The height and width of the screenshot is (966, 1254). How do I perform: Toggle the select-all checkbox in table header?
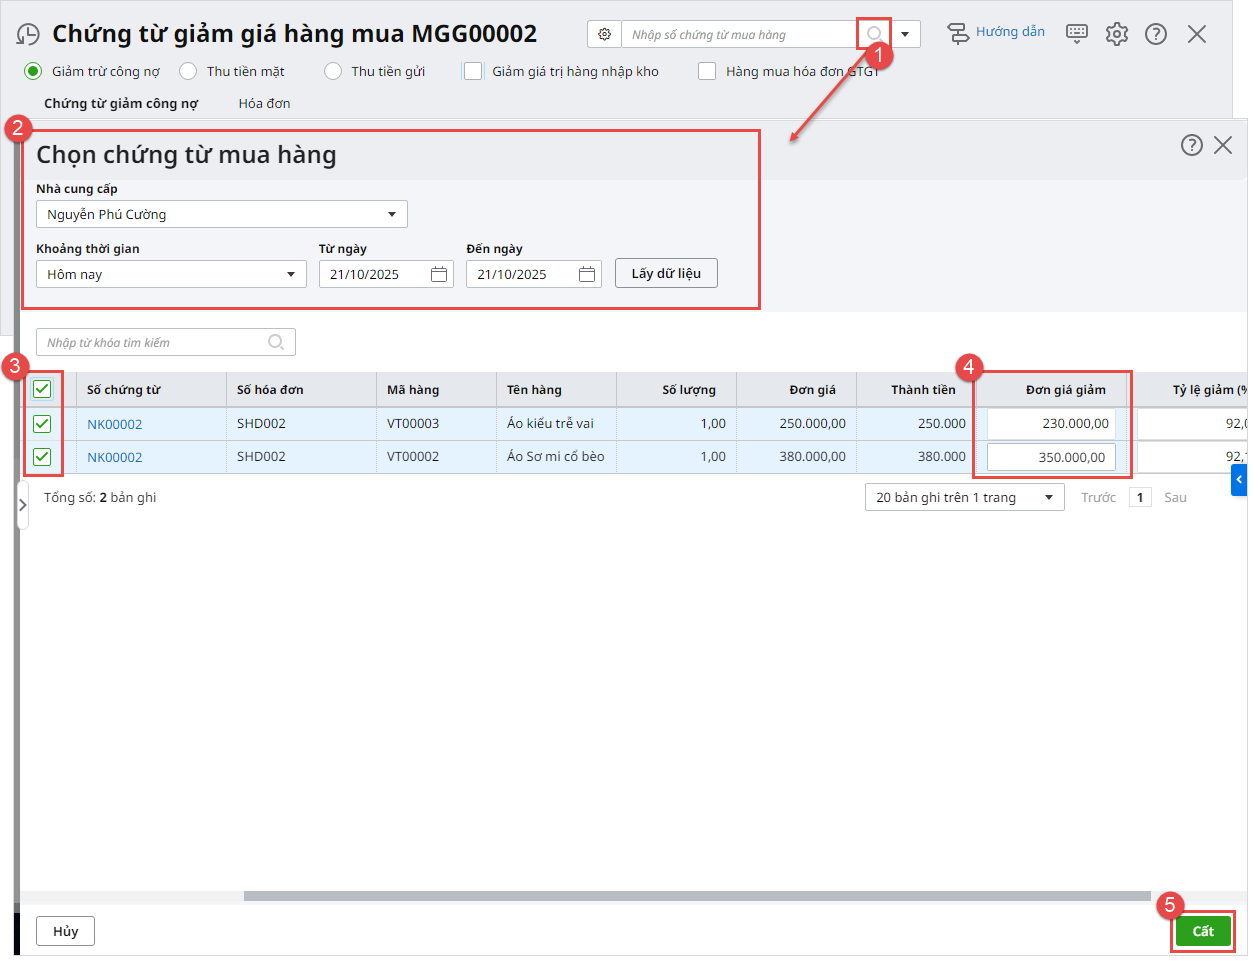[x=42, y=389]
